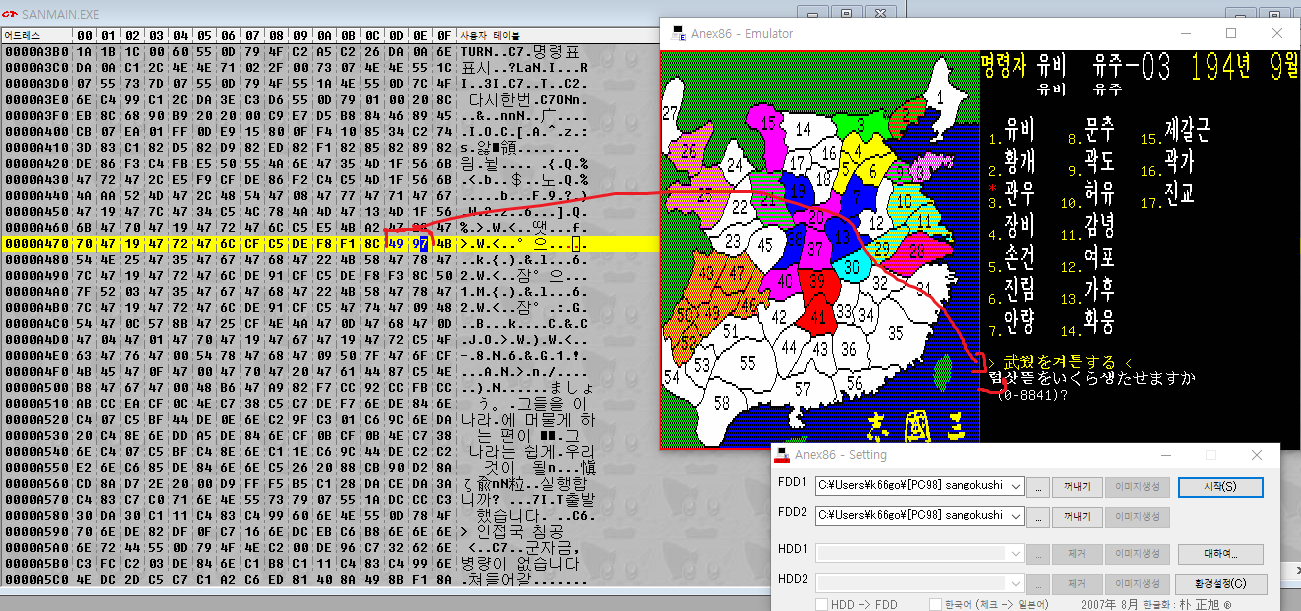Screen dimensions: 1301x611
Task: Click the Anex86 Setting window title icon
Action: [782, 455]
